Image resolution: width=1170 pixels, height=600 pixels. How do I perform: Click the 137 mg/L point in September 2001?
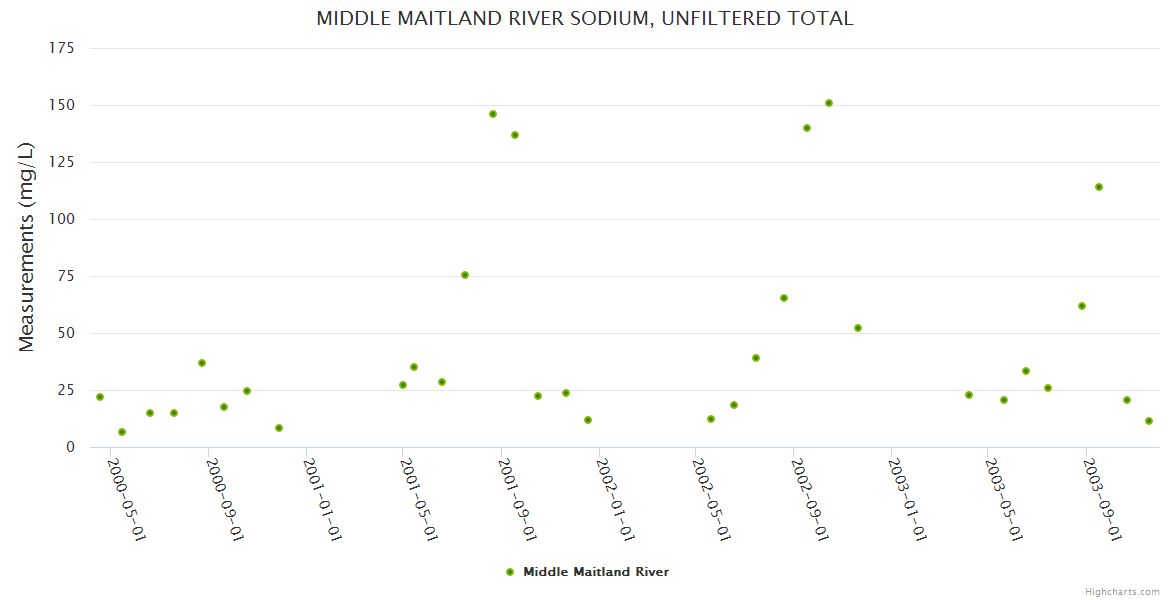tap(515, 135)
